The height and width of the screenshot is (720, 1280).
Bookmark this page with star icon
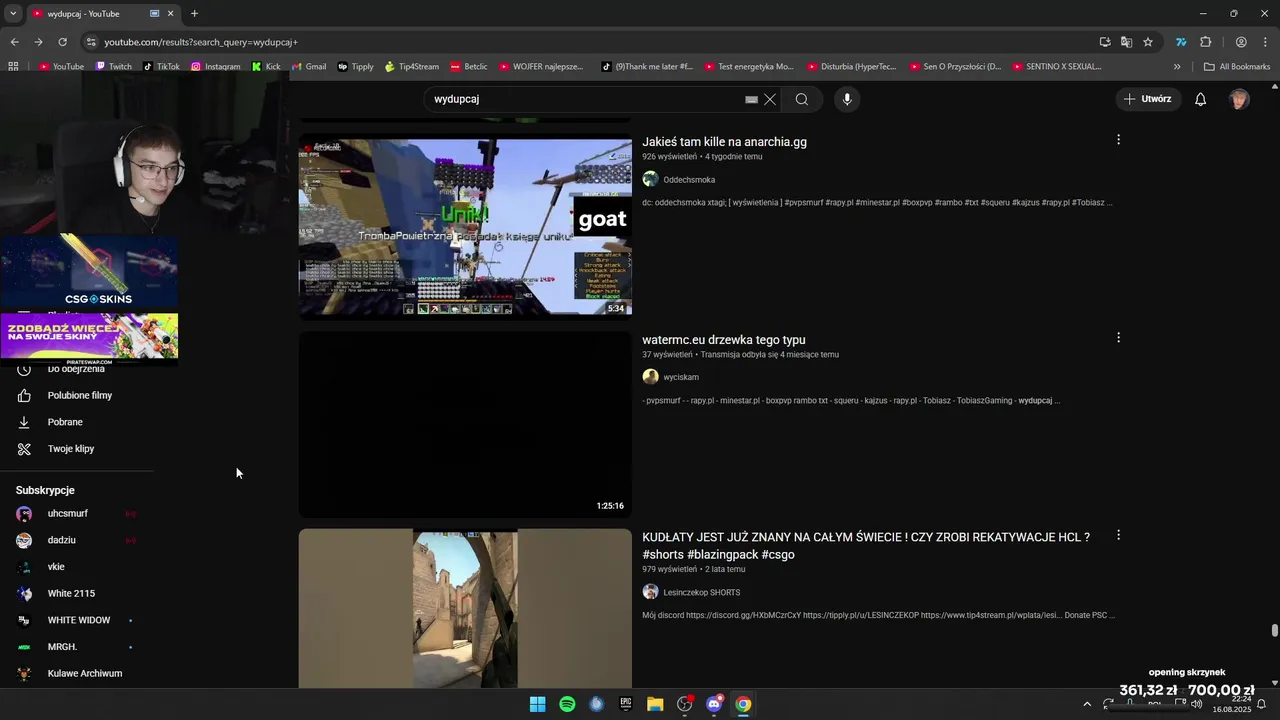point(1148,42)
